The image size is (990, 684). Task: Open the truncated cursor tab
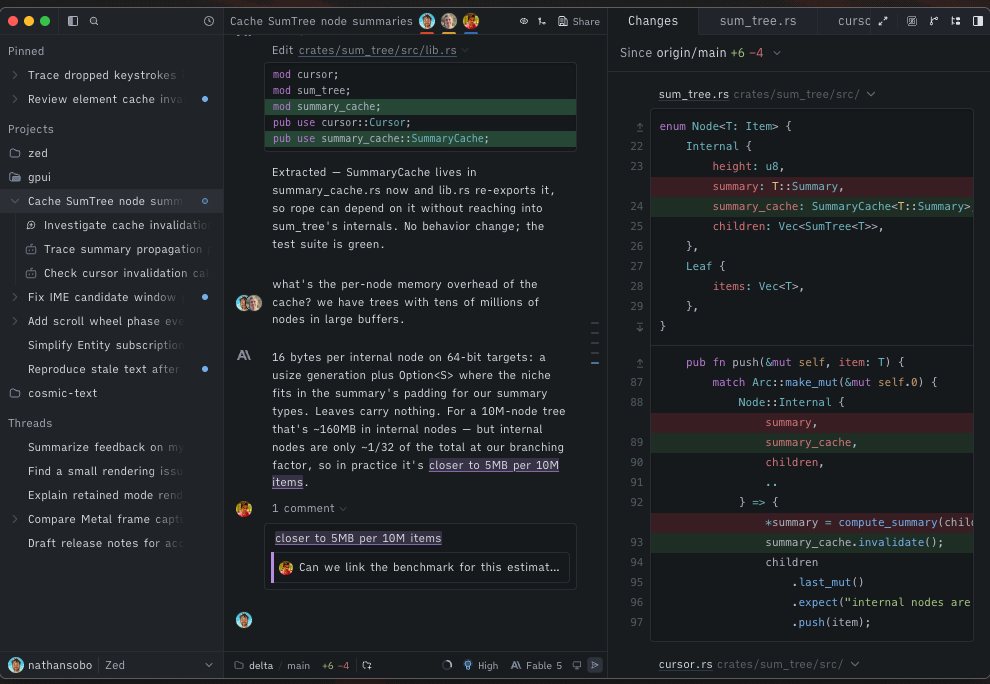point(854,21)
